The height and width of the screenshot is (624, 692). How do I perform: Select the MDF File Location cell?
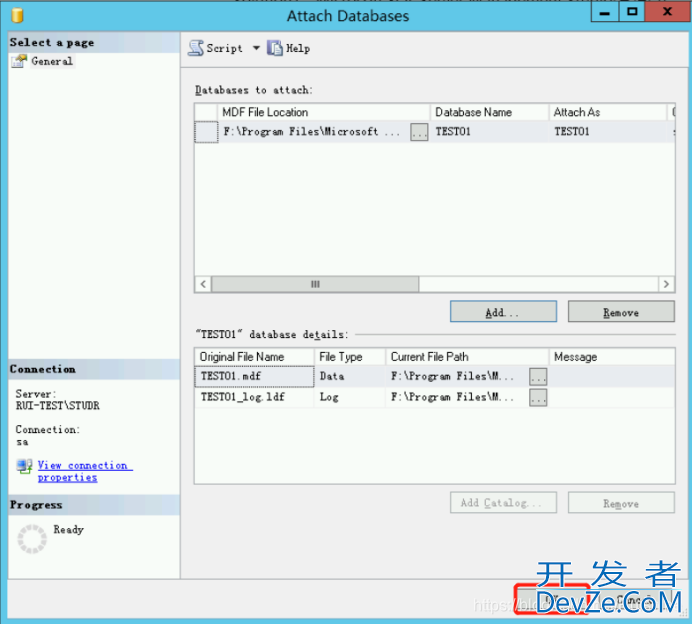pos(313,132)
